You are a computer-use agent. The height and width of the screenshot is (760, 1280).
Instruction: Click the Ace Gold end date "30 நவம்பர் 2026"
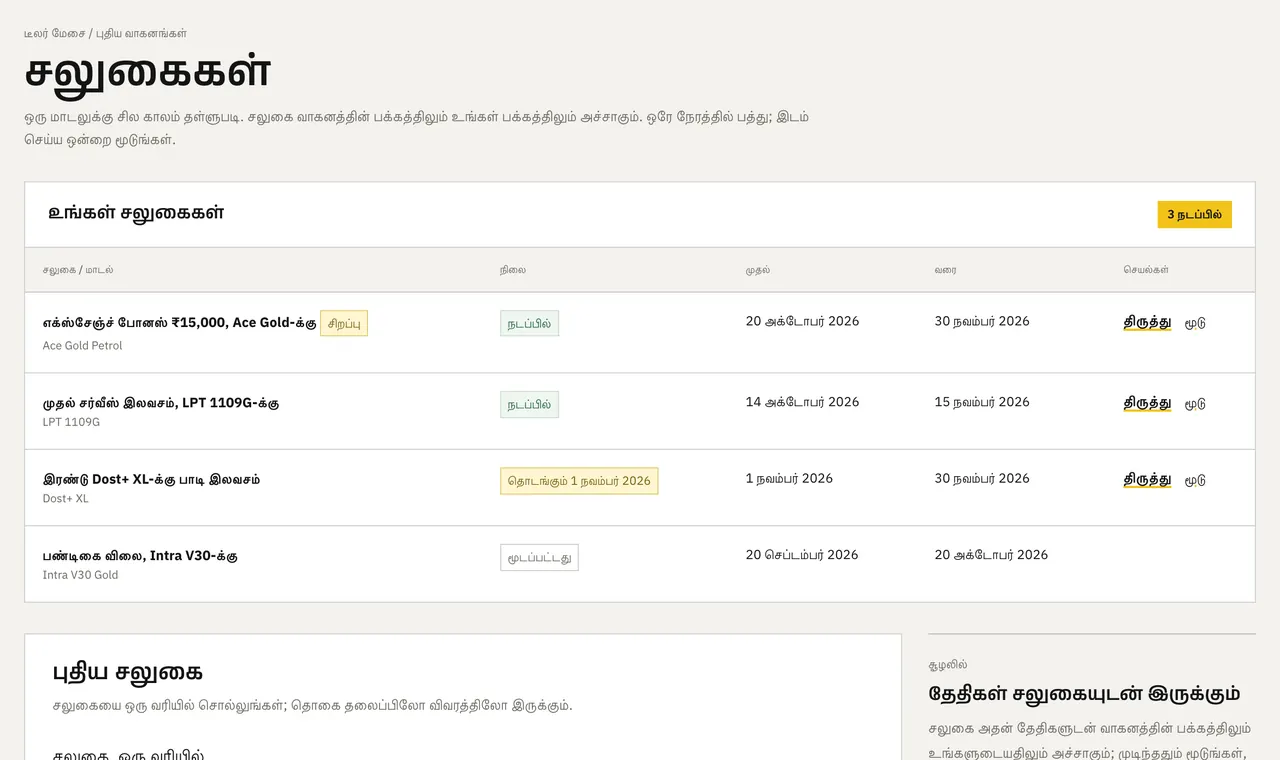click(x=982, y=321)
